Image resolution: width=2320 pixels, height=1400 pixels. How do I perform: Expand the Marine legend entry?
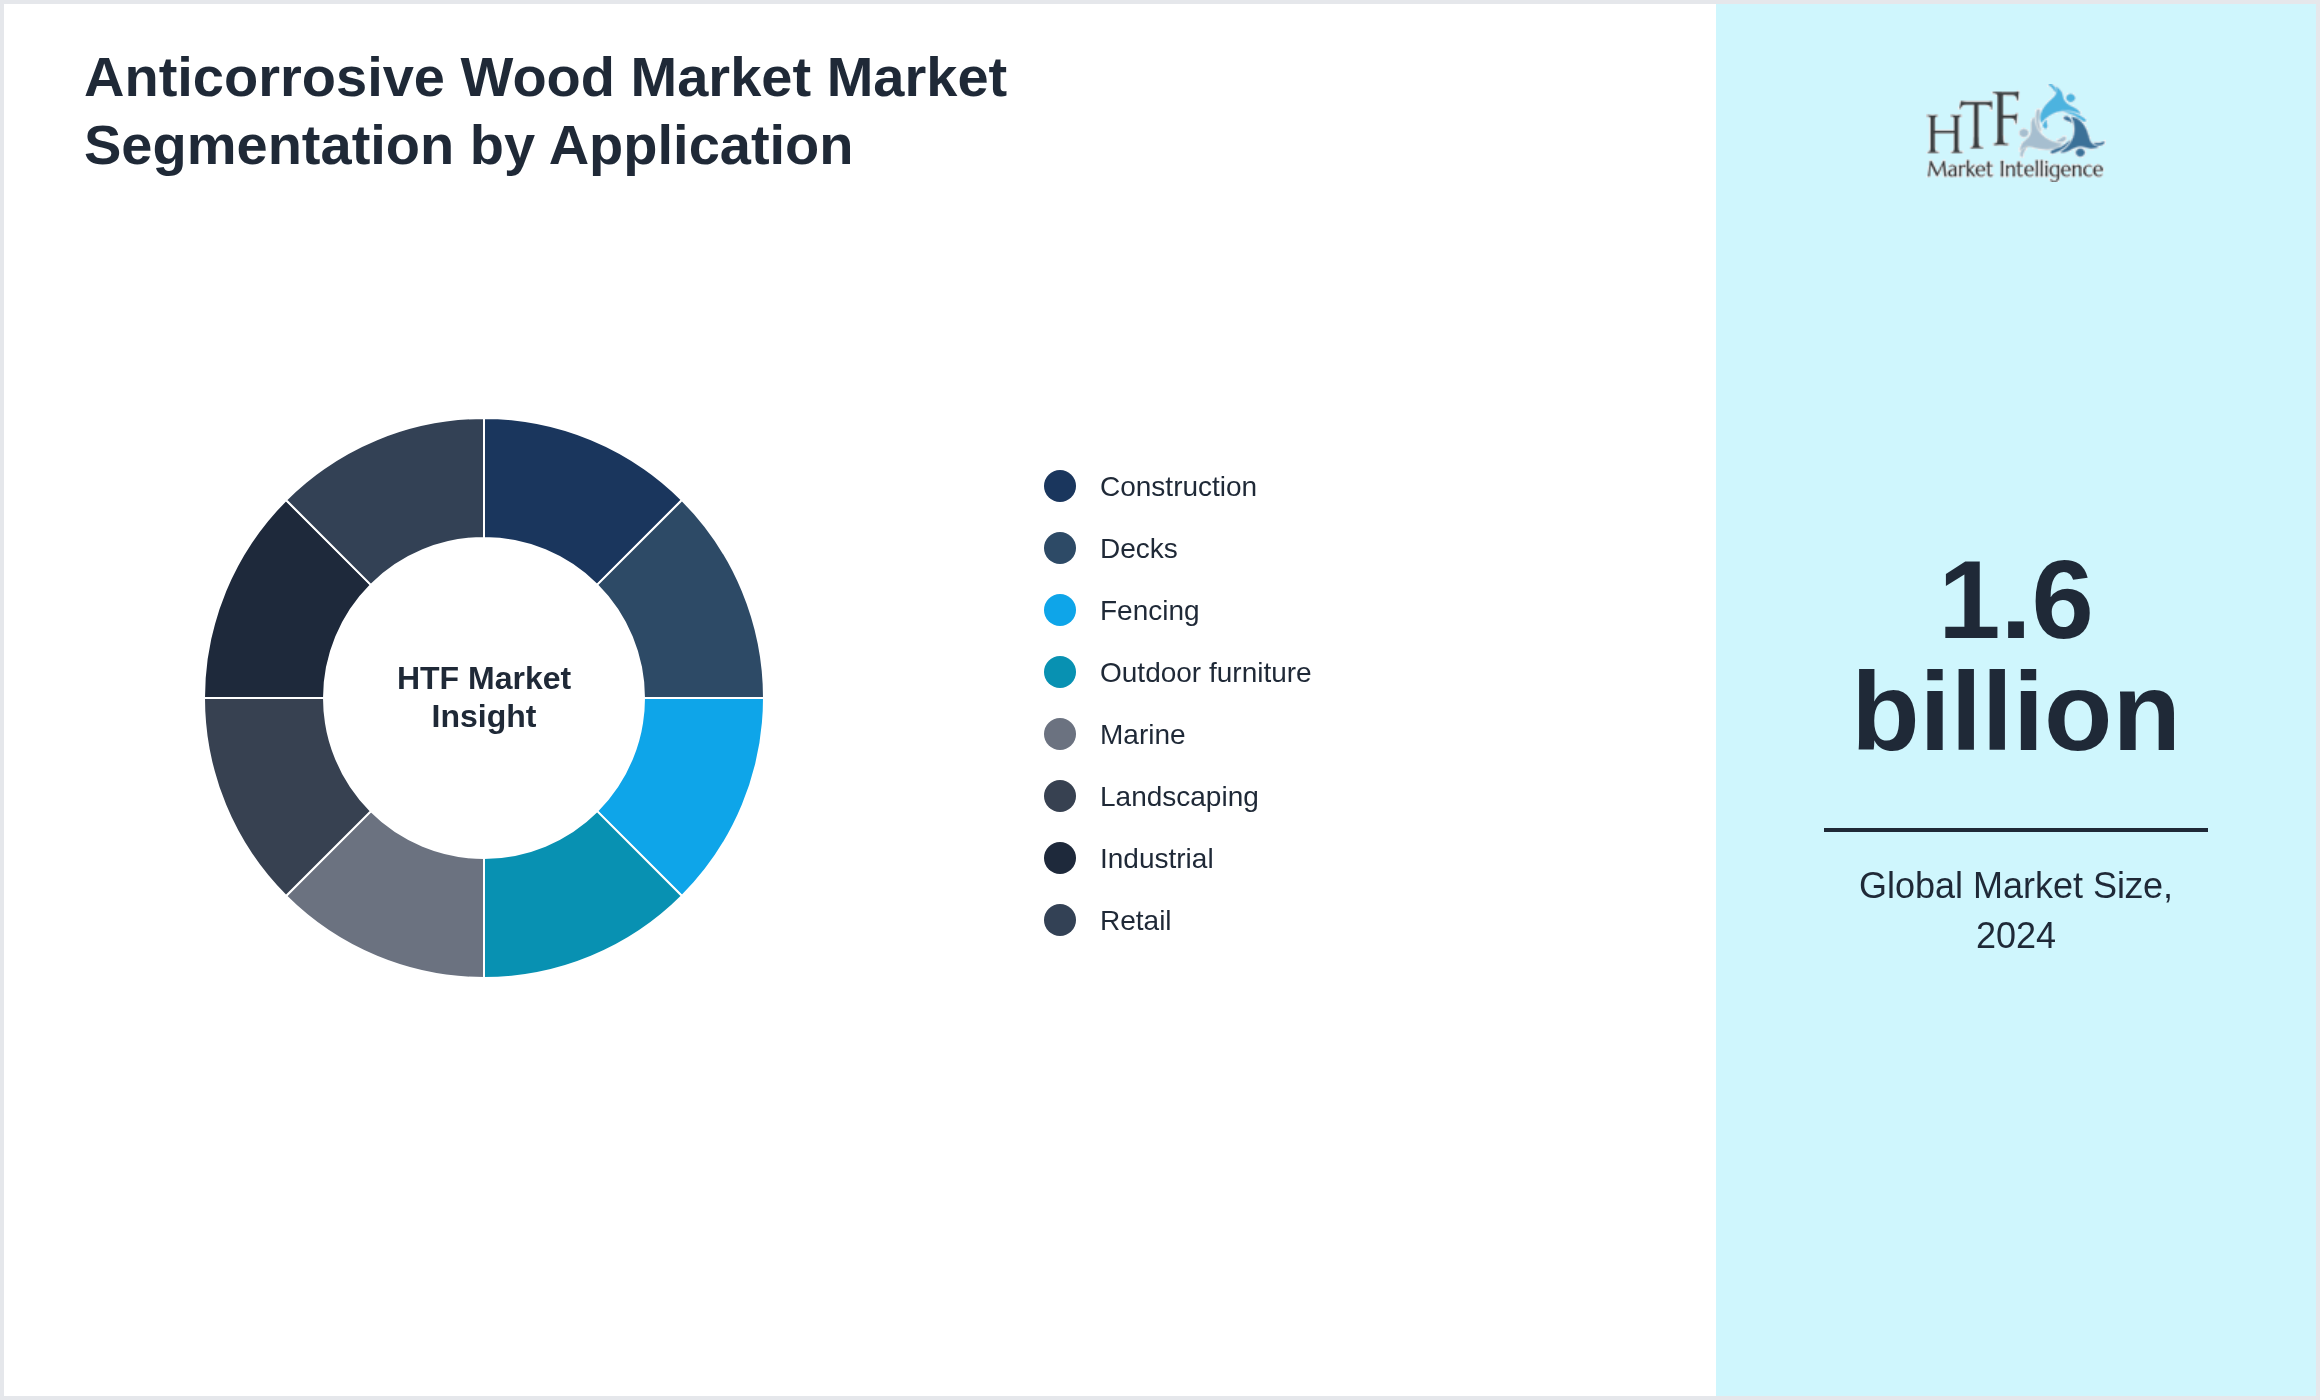(1141, 735)
